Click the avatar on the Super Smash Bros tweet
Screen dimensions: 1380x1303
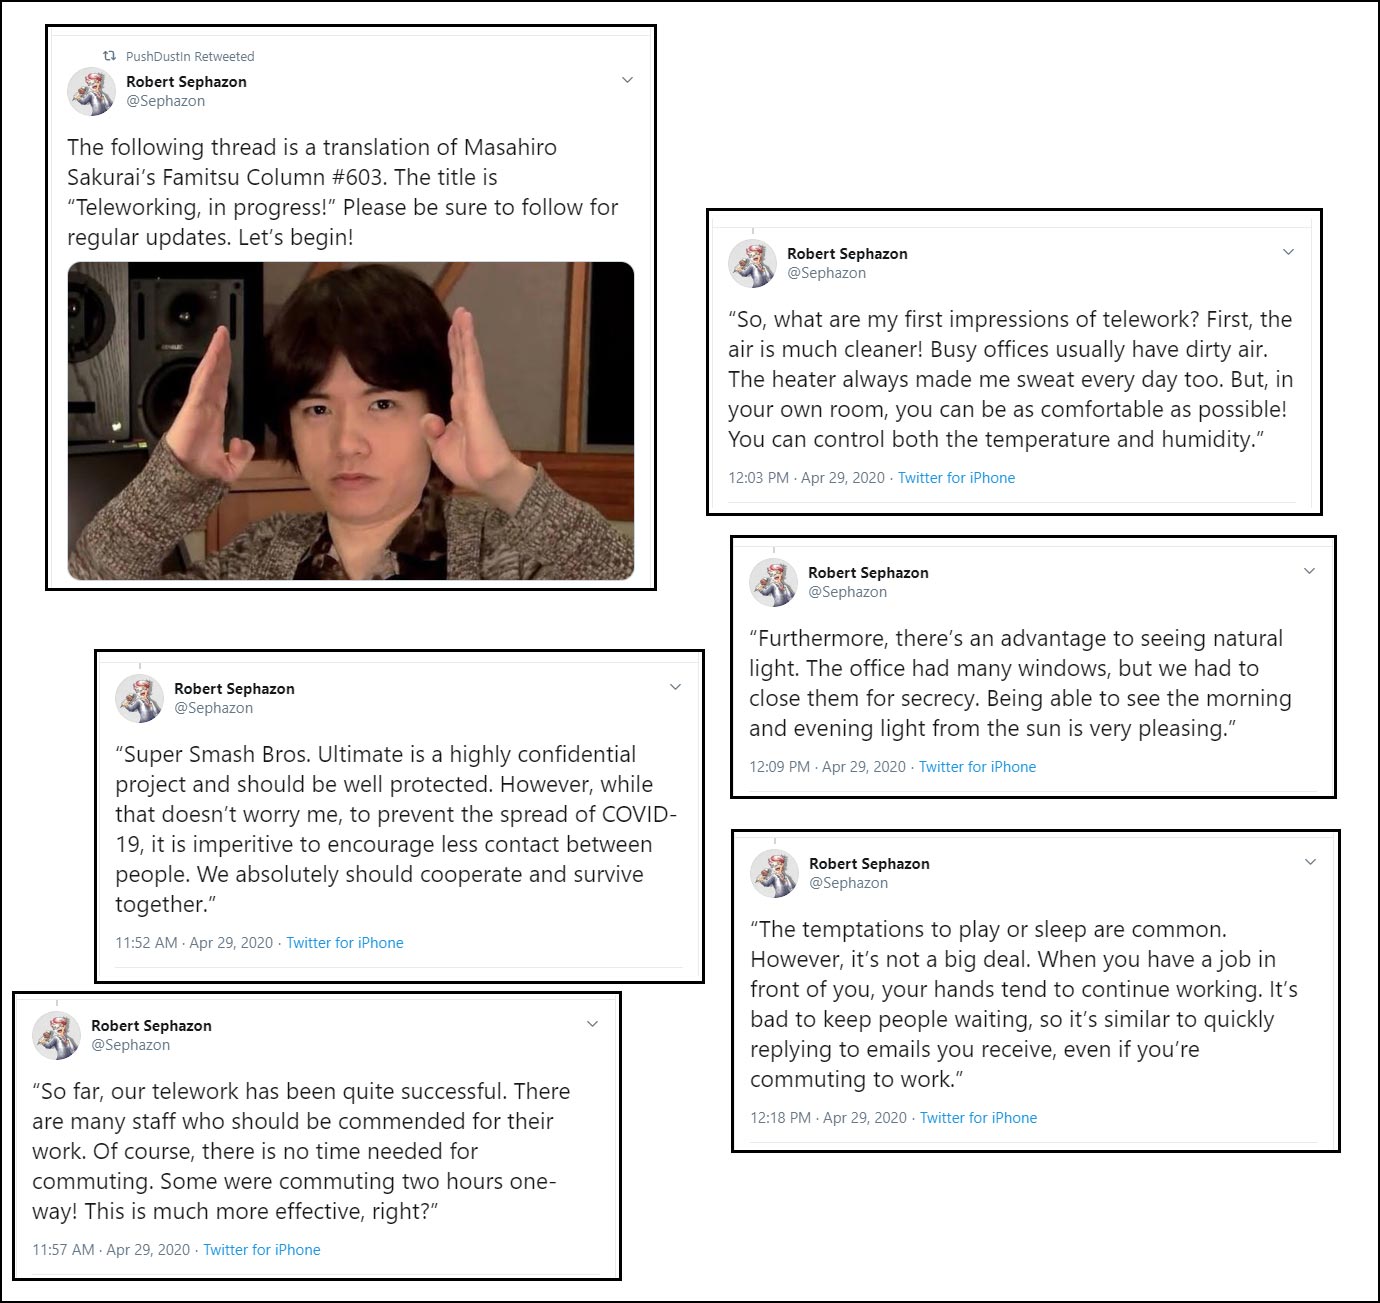point(141,697)
